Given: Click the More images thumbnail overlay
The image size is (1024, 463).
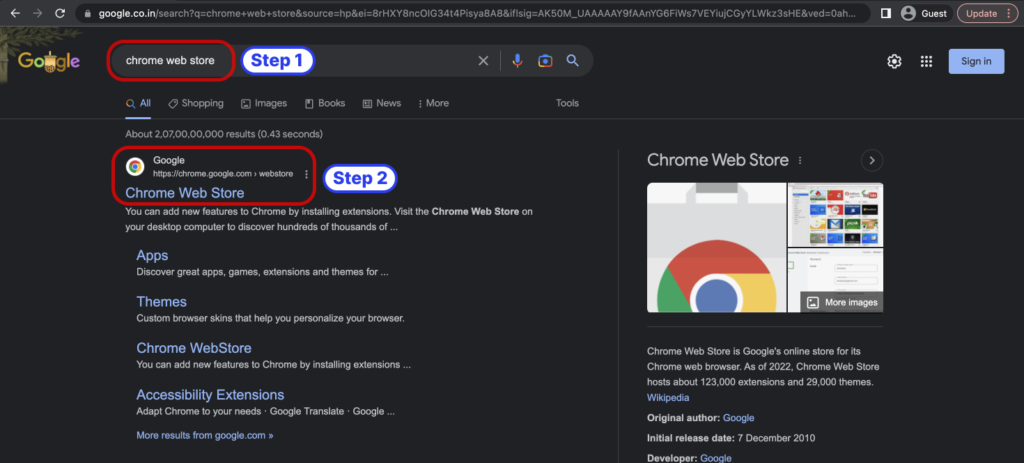Looking at the screenshot, I should pos(842,302).
